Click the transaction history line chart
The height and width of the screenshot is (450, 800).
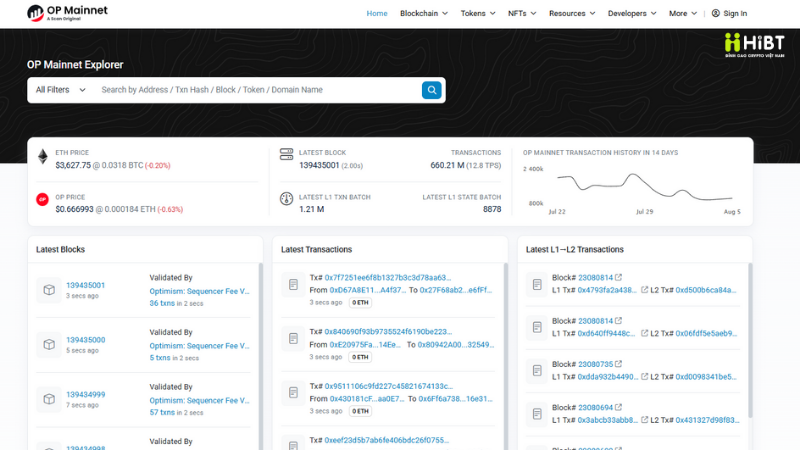pyautogui.click(x=645, y=188)
